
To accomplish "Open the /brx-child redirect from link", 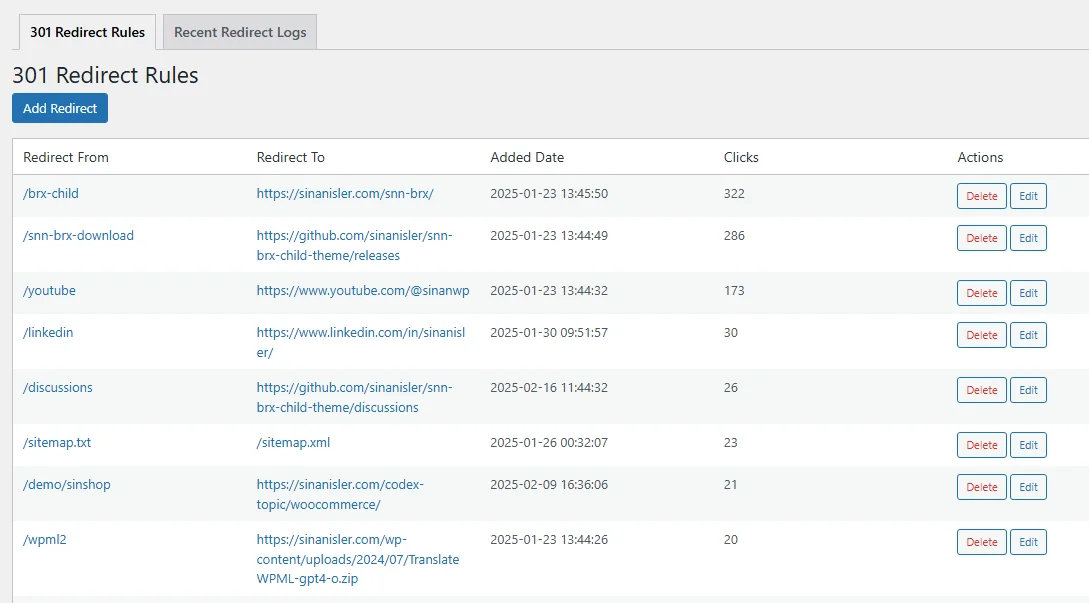I will point(50,193).
